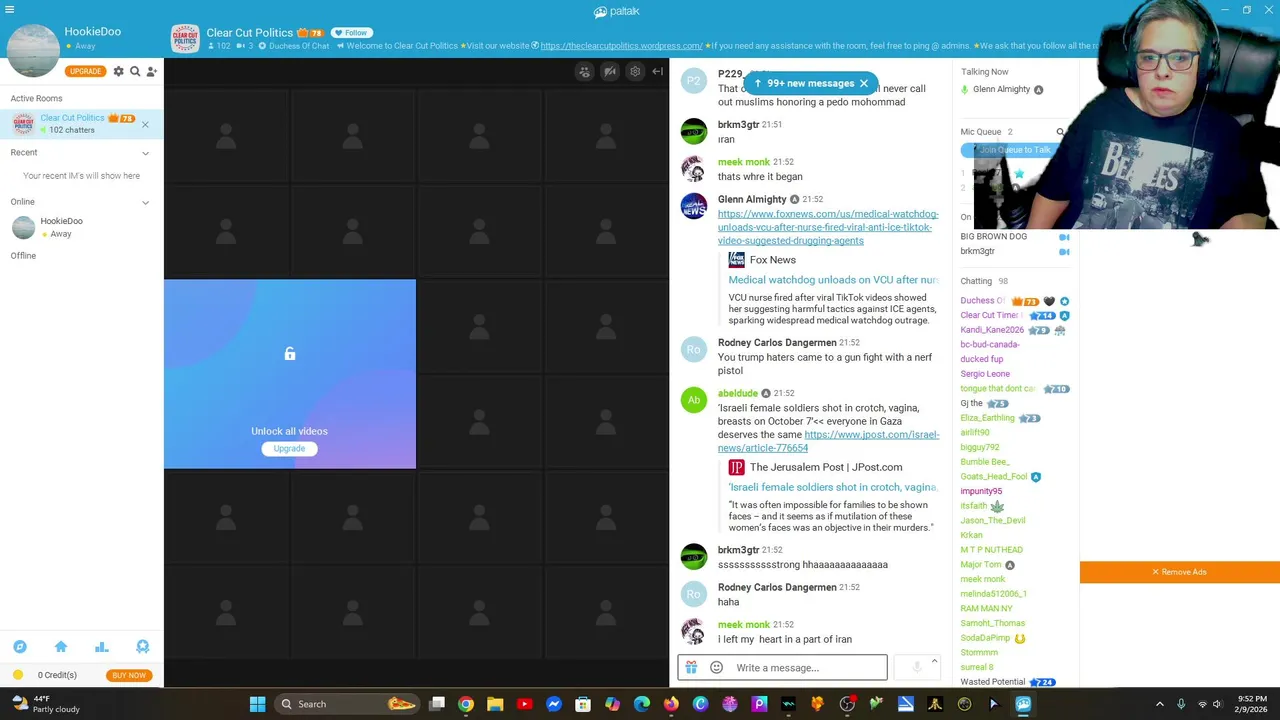This screenshot has width=1280, height=720.
Task: Open video settings gear in video toolbar
Action: (x=635, y=72)
